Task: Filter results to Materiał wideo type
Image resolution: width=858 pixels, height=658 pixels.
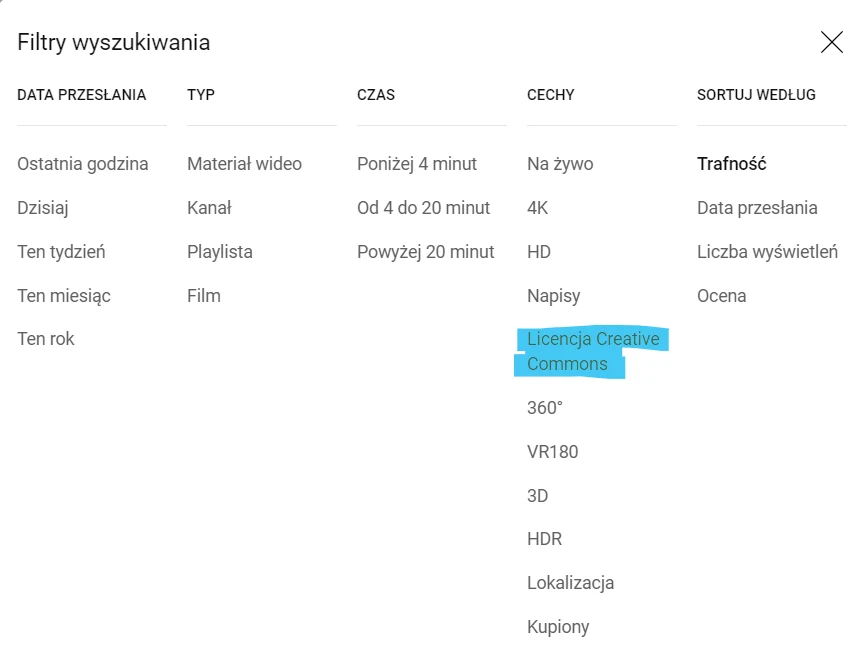Action: 244,164
